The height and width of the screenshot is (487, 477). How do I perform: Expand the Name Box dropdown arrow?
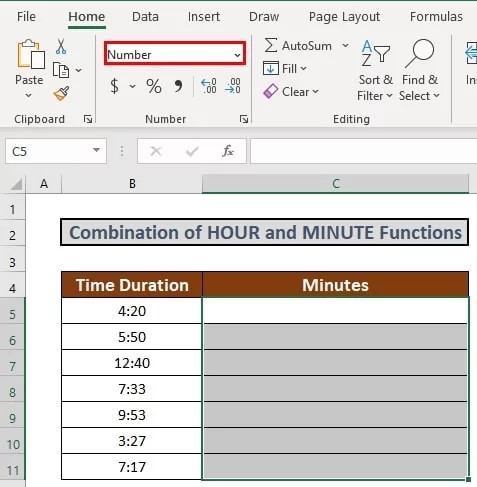pyautogui.click(x=96, y=150)
